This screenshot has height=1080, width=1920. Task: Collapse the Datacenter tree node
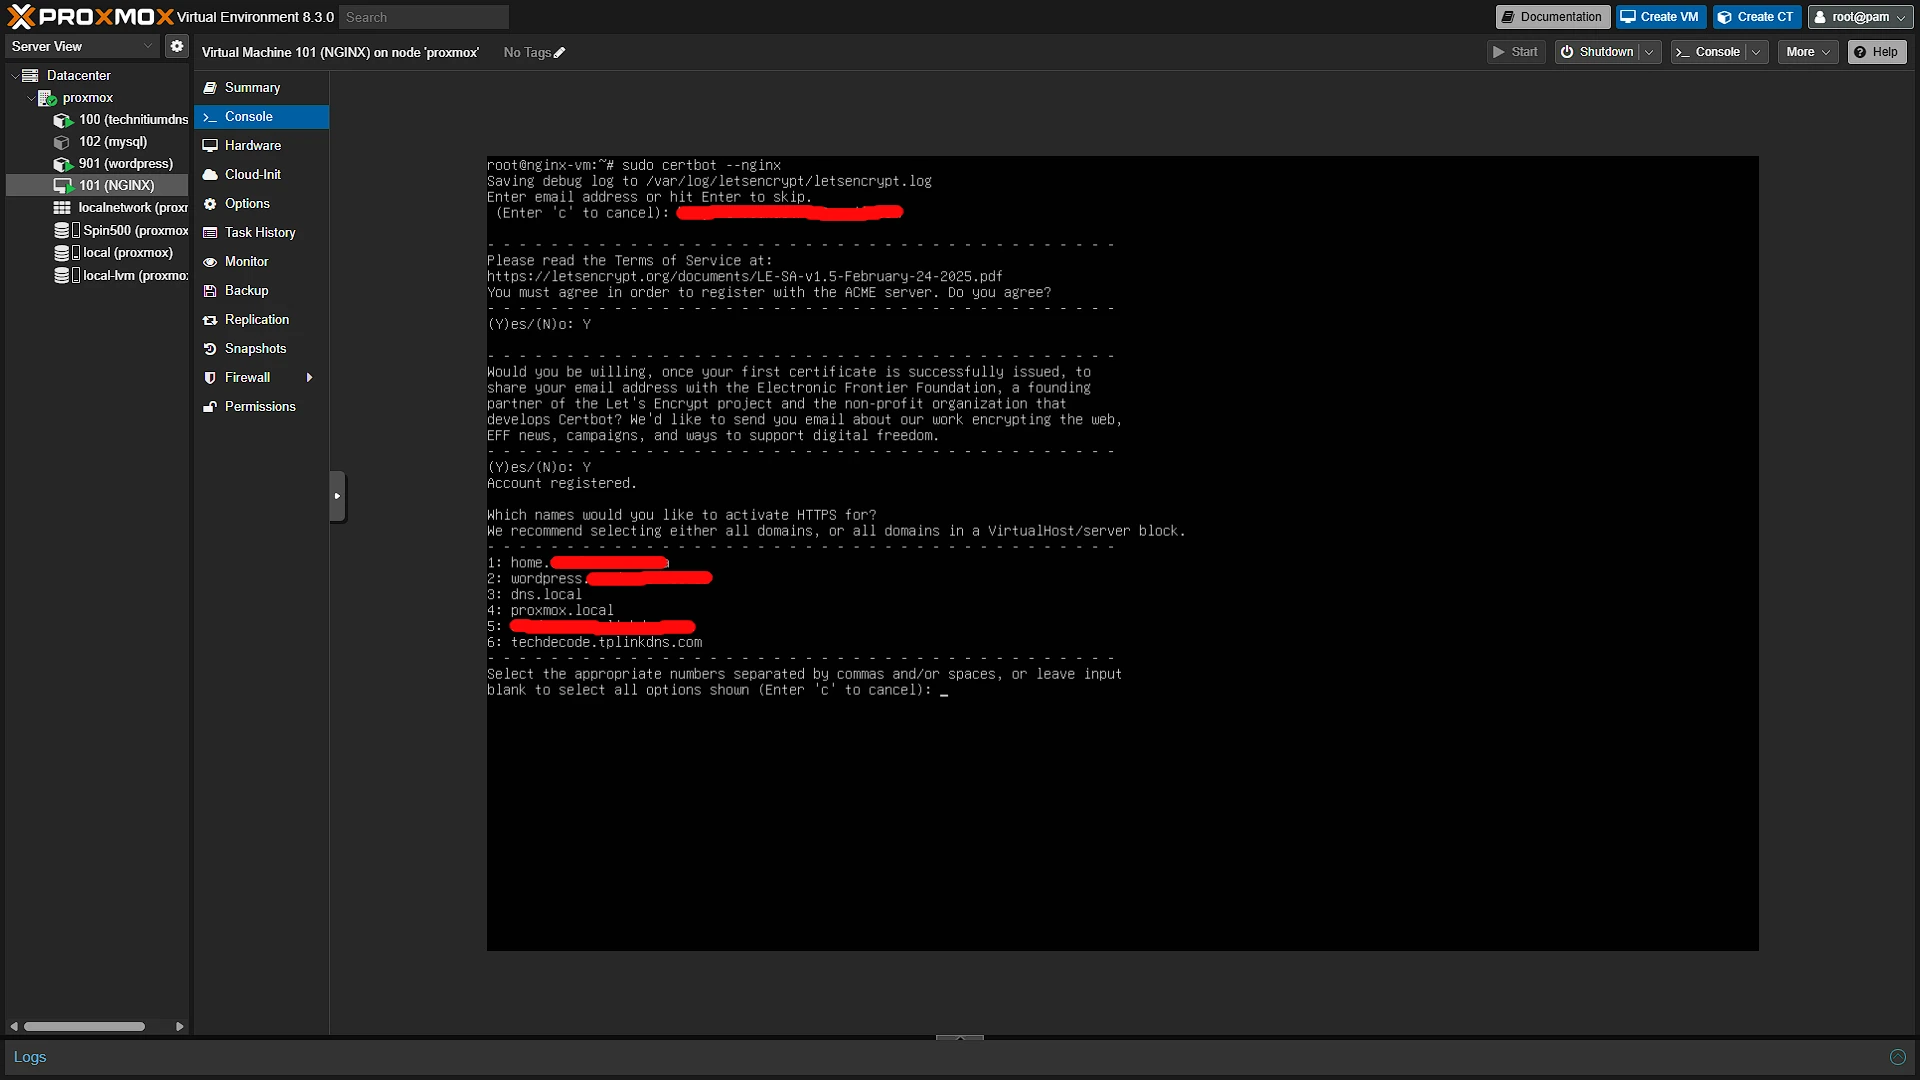[x=15, y=76]
